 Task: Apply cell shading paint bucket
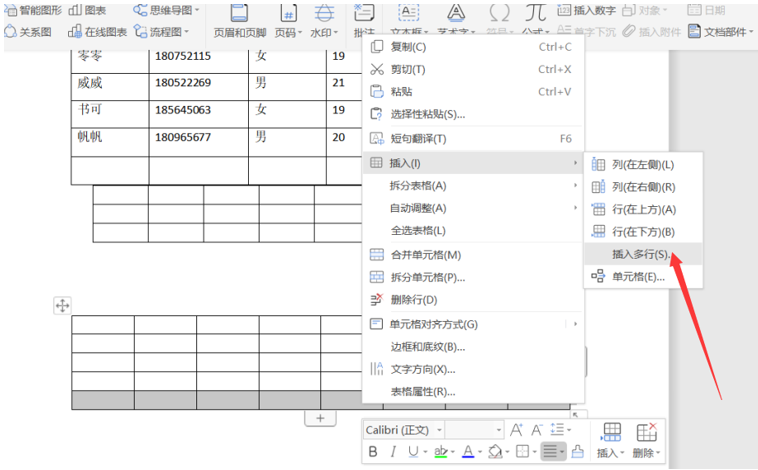click(x=495, y=452)
